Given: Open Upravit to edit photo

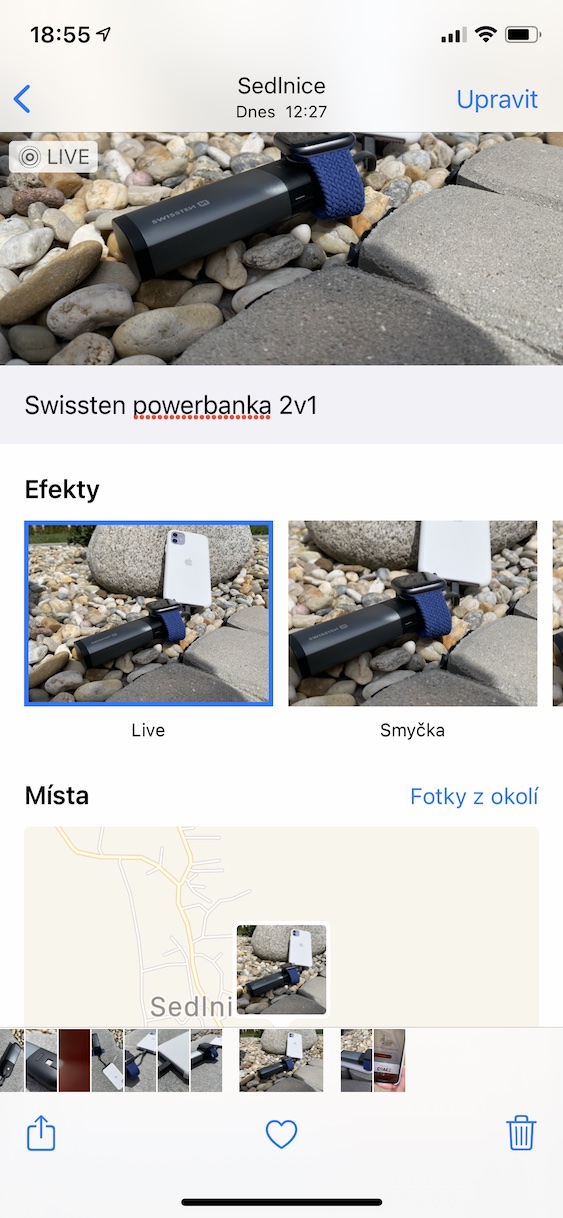Looking at the screenshot, I should [x=497, y=99].
